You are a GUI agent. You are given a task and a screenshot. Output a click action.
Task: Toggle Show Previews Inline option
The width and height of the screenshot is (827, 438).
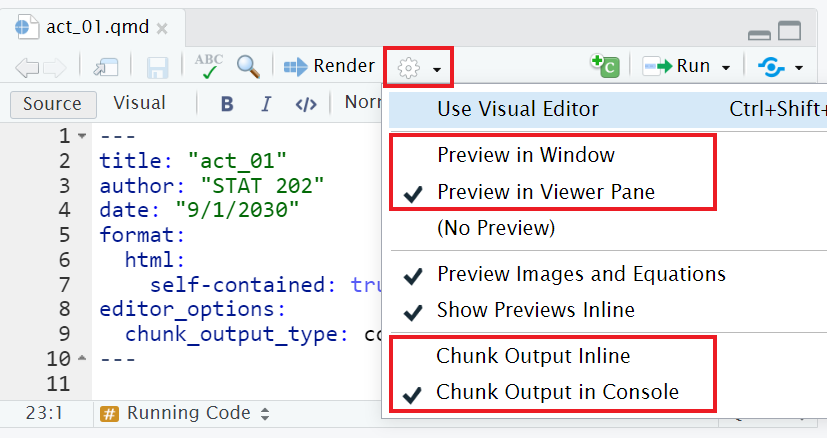coord(535,310)
